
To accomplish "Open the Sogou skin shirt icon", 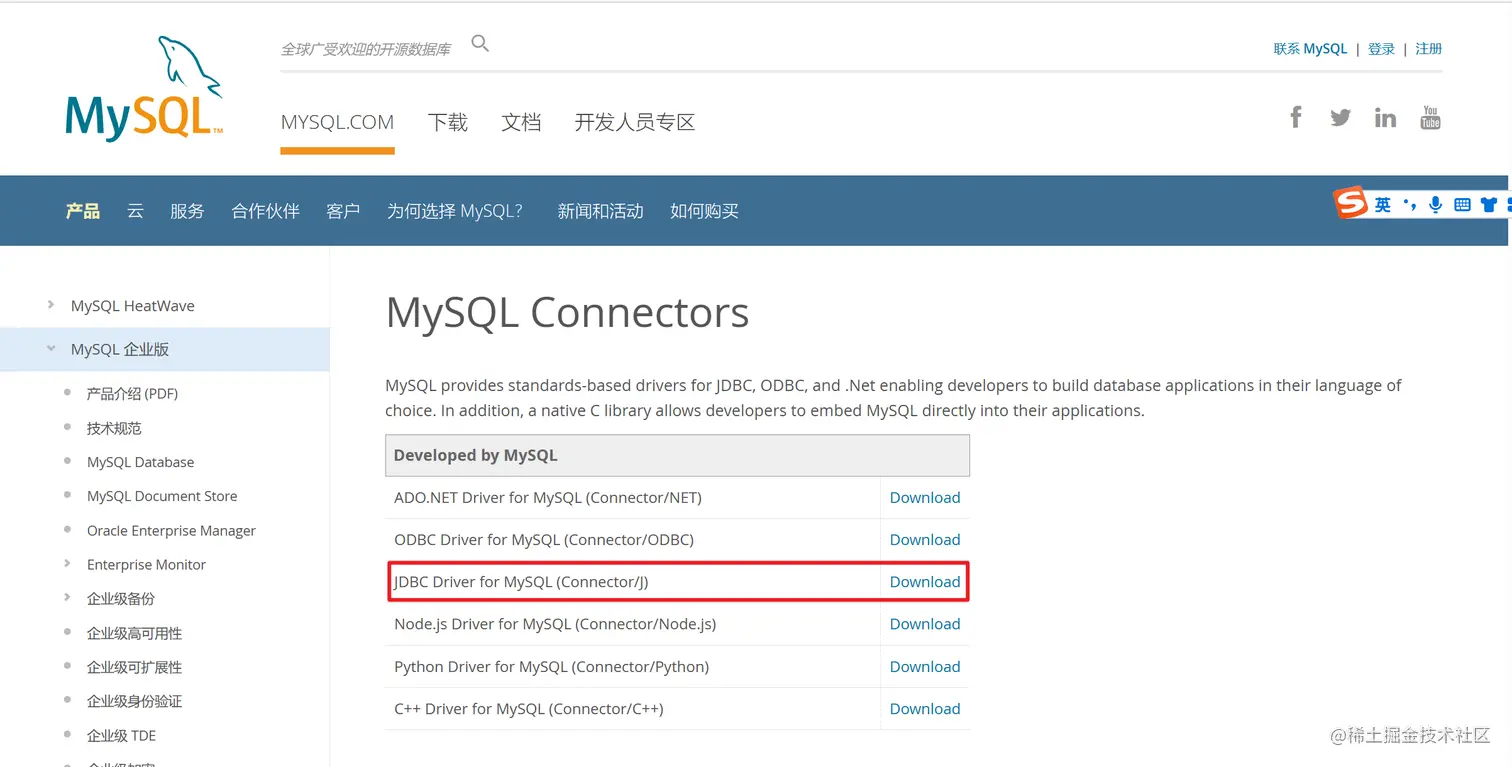I will pyautogui.click(x=1489, y=205).
